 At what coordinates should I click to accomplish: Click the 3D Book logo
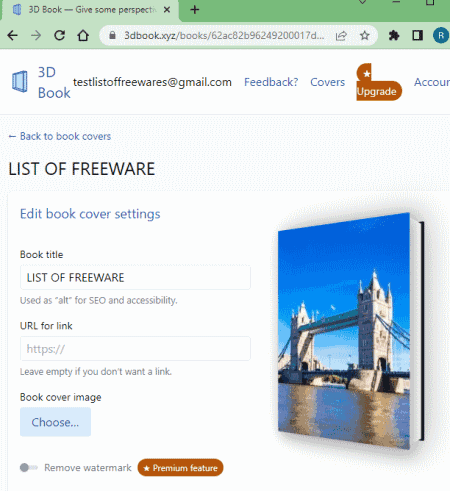point(41,82)
